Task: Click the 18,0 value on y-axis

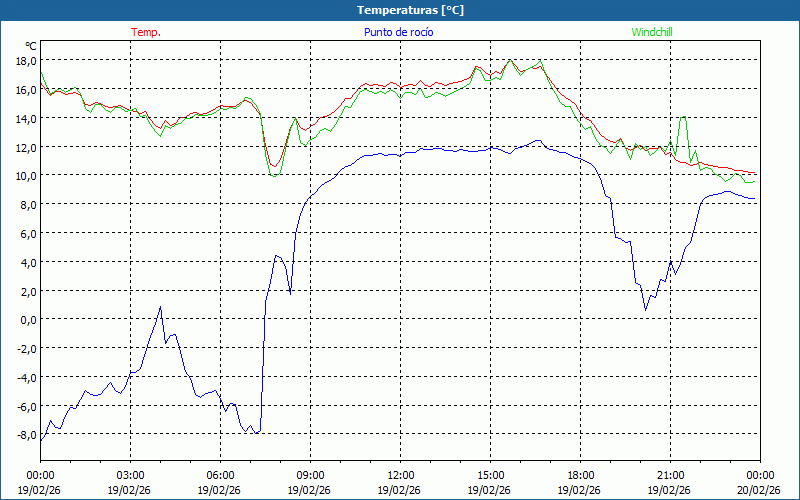Action: [x=25, y=61]
